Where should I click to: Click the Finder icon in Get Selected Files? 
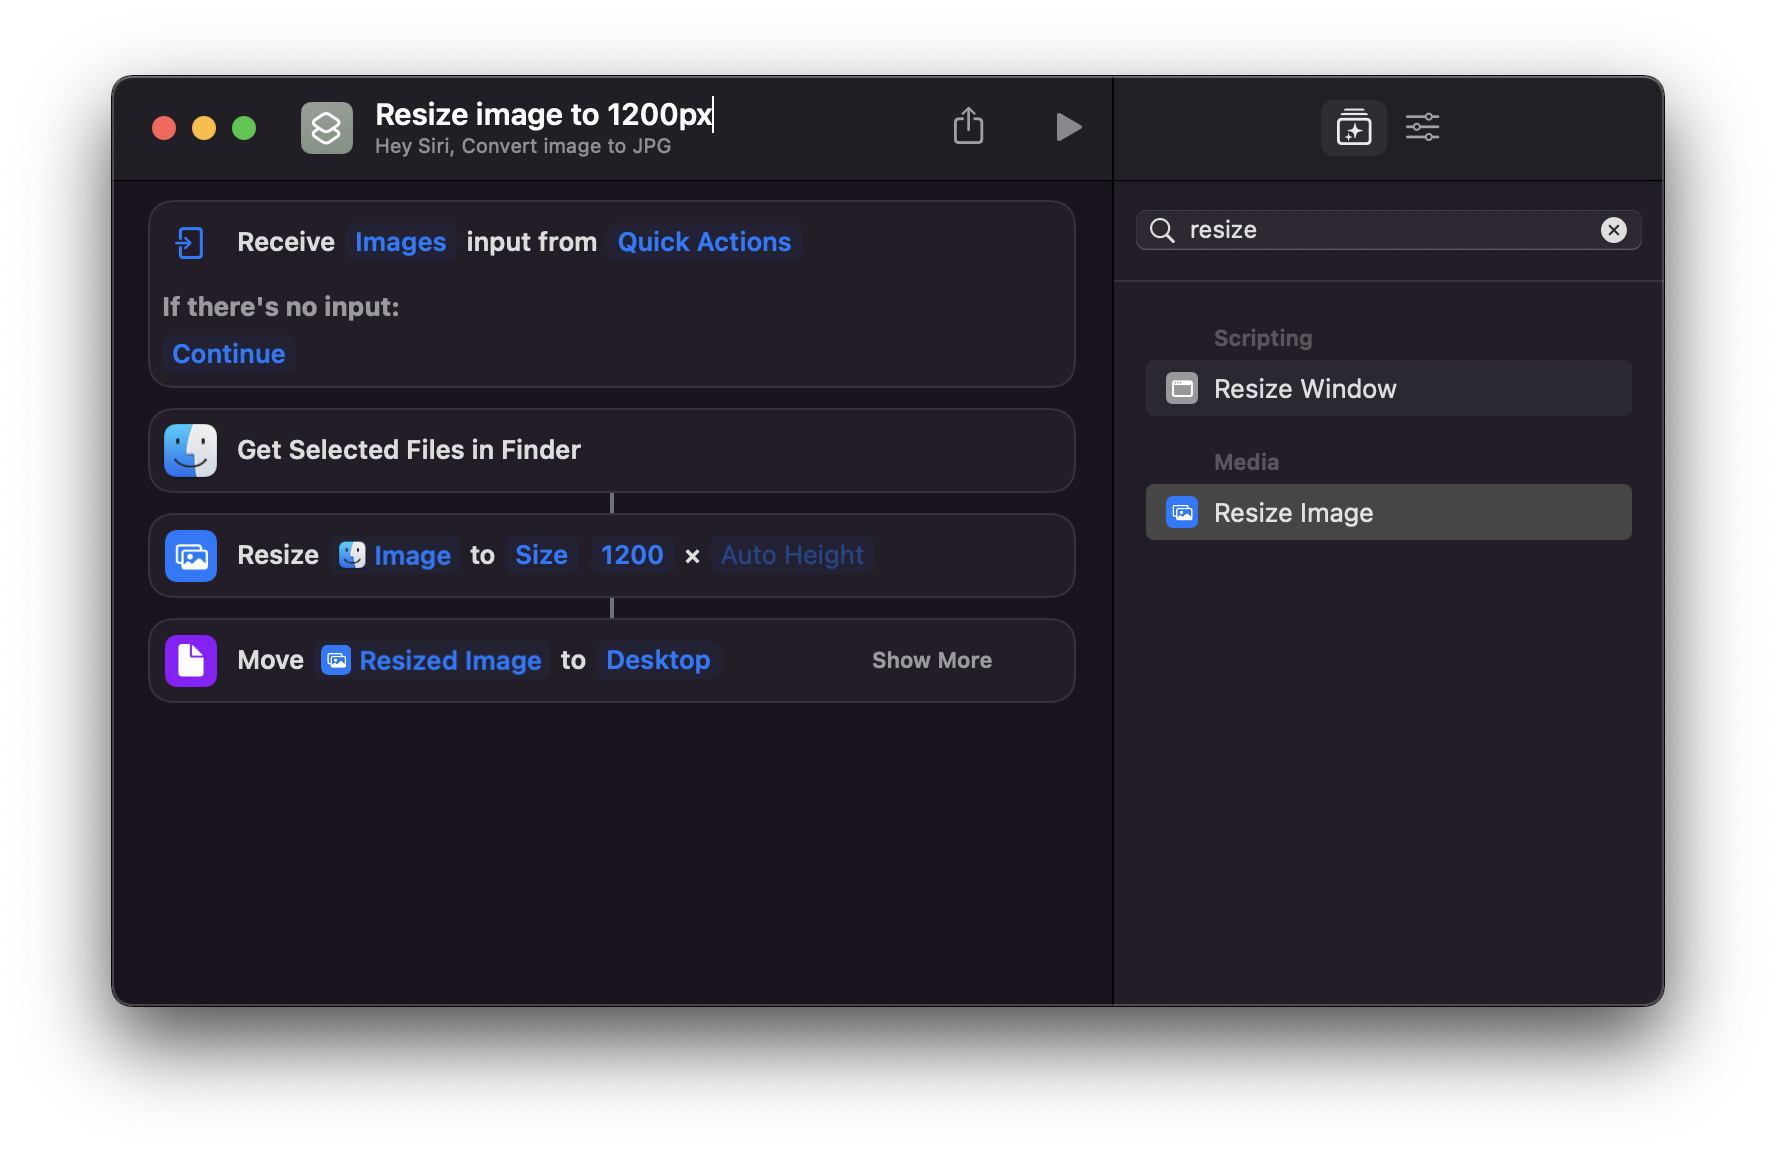[191, 450]
